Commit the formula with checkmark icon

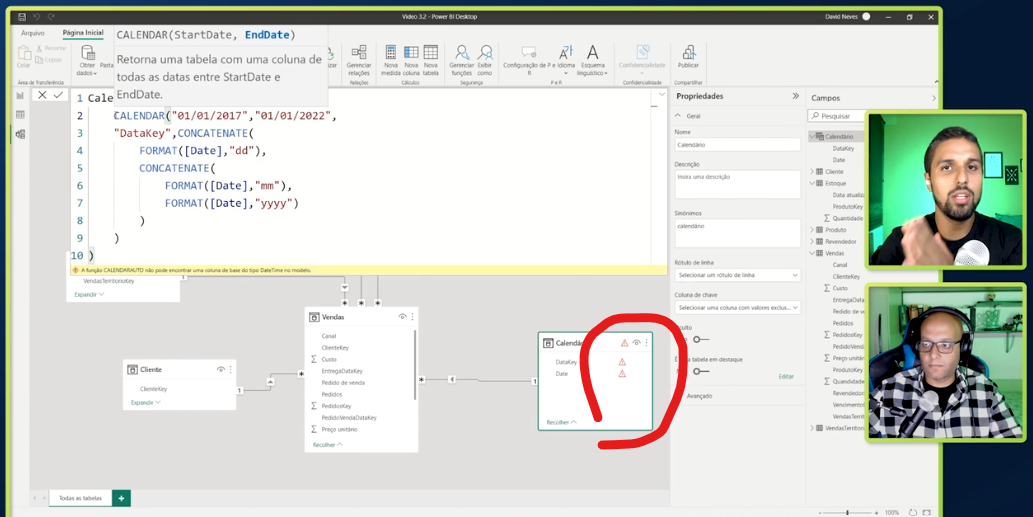(58, 95)
